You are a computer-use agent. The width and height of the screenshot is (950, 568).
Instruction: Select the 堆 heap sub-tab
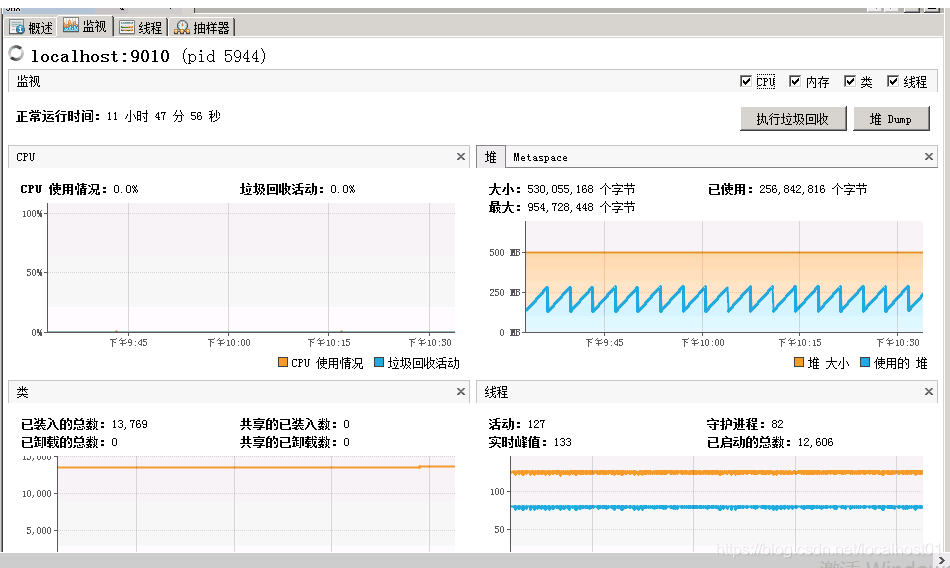point(491,157)
